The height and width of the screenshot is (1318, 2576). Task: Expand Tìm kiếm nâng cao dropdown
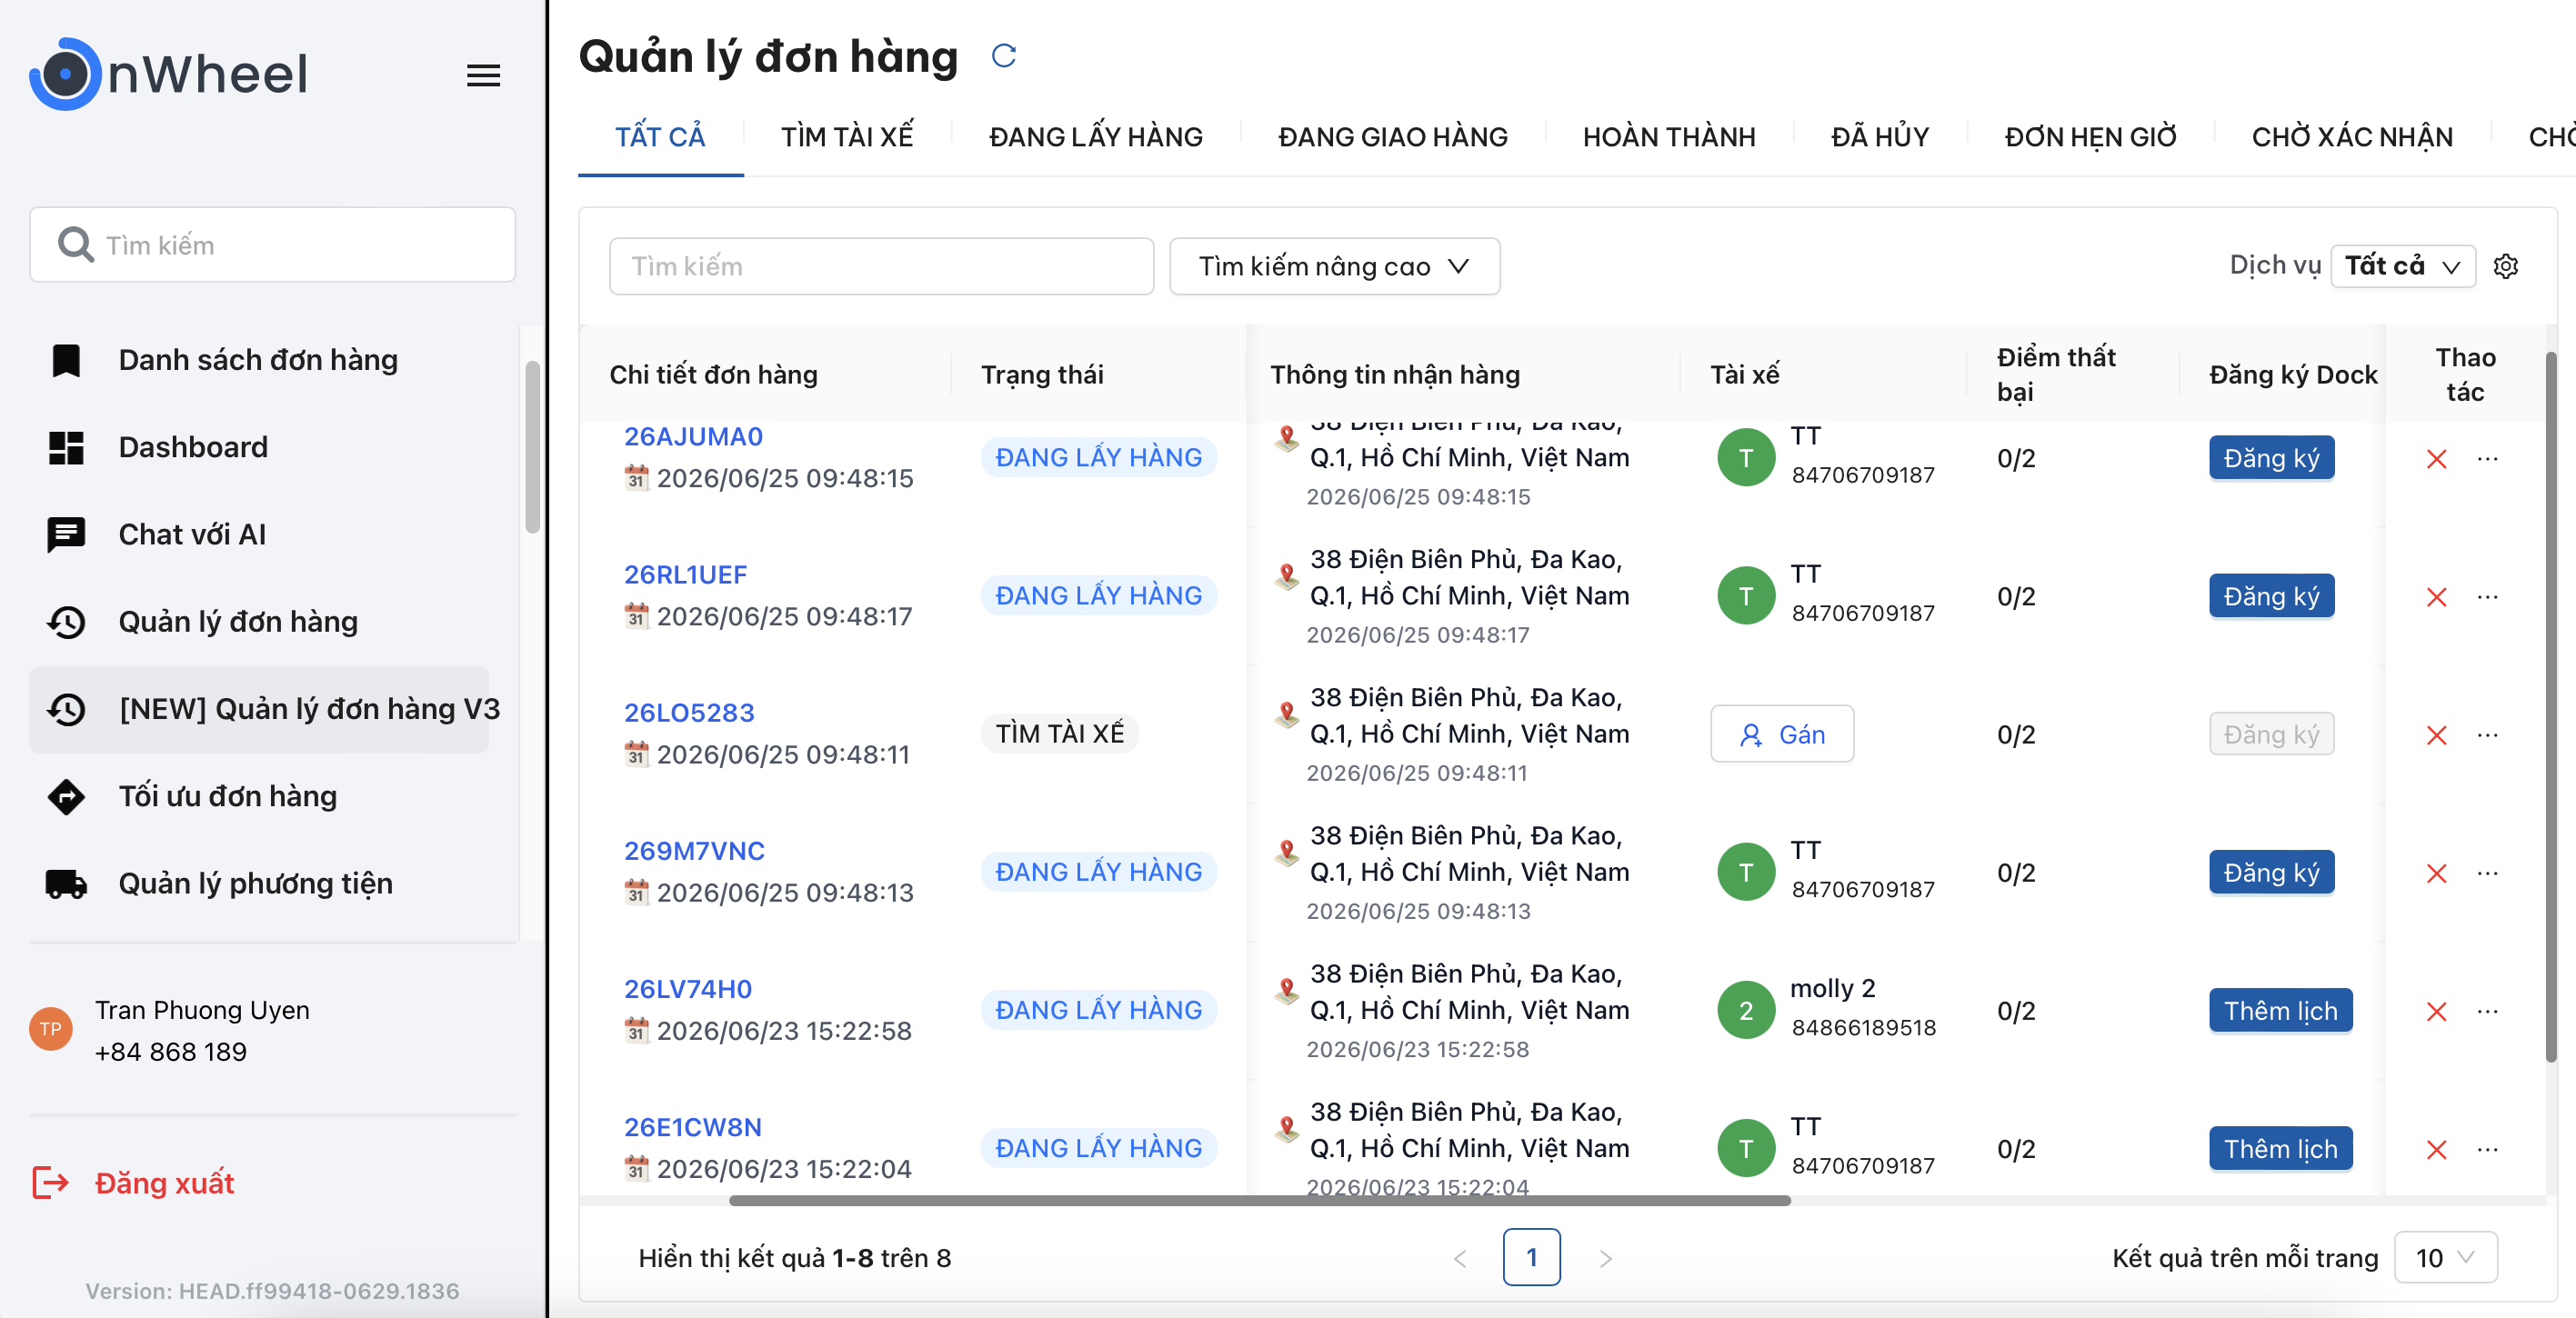point(1334,266)
